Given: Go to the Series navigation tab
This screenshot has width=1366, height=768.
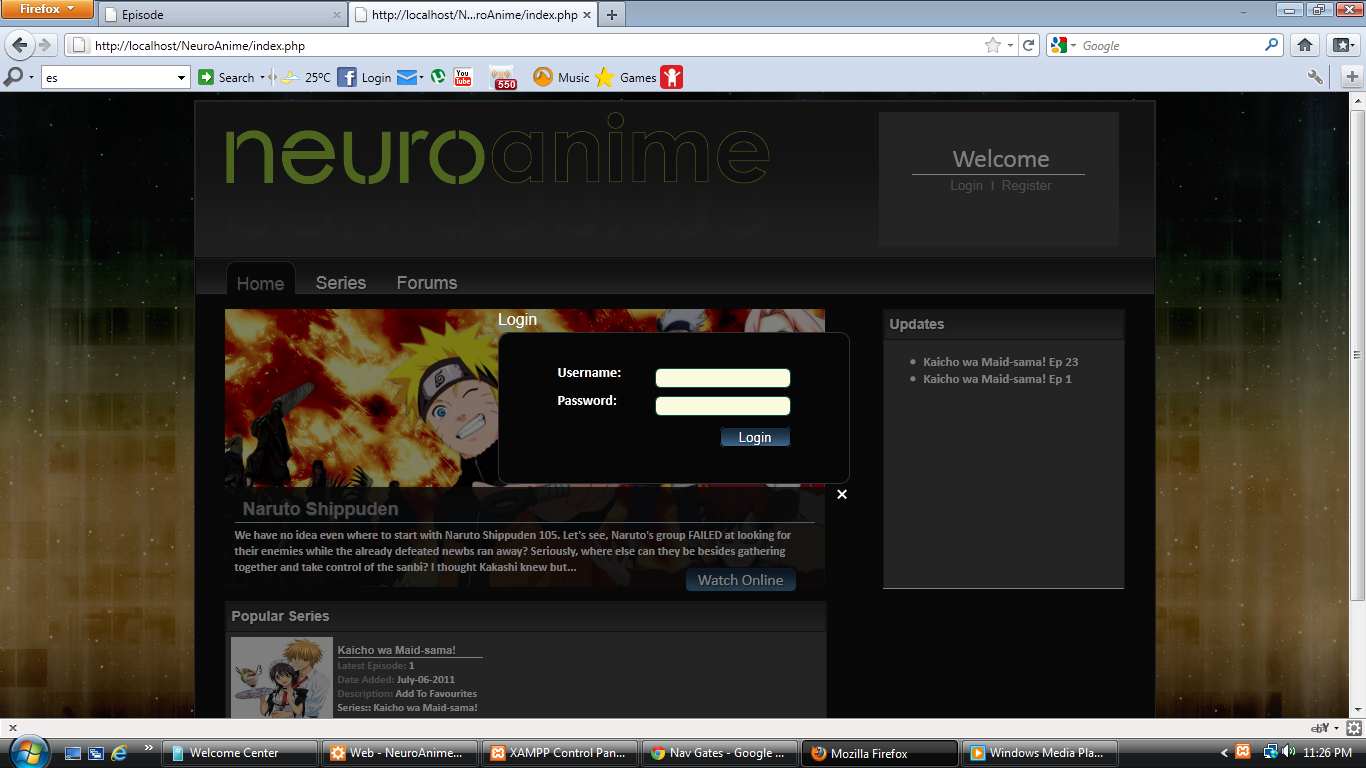Looking at the screenshot, I should 341,283.
